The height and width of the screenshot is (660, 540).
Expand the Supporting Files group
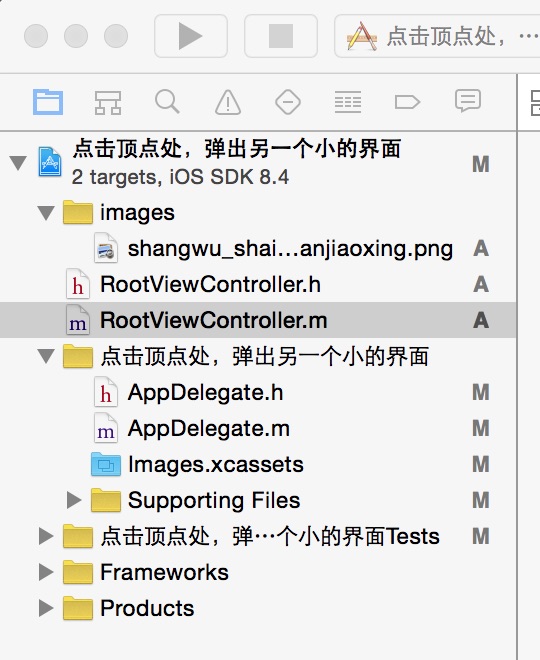click(74, 500)
